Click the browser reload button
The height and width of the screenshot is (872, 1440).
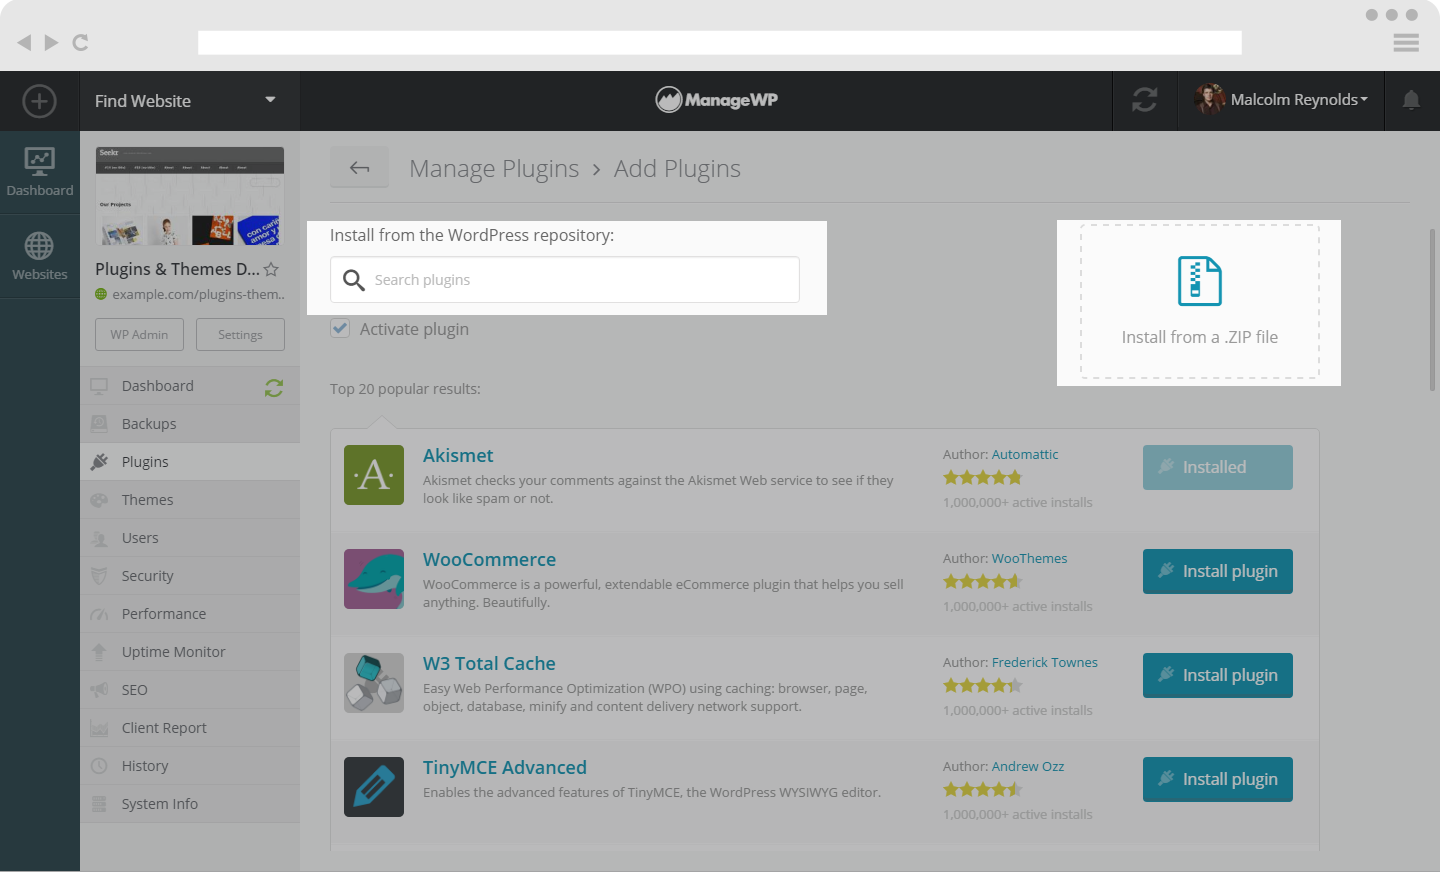tap(81, 42)
